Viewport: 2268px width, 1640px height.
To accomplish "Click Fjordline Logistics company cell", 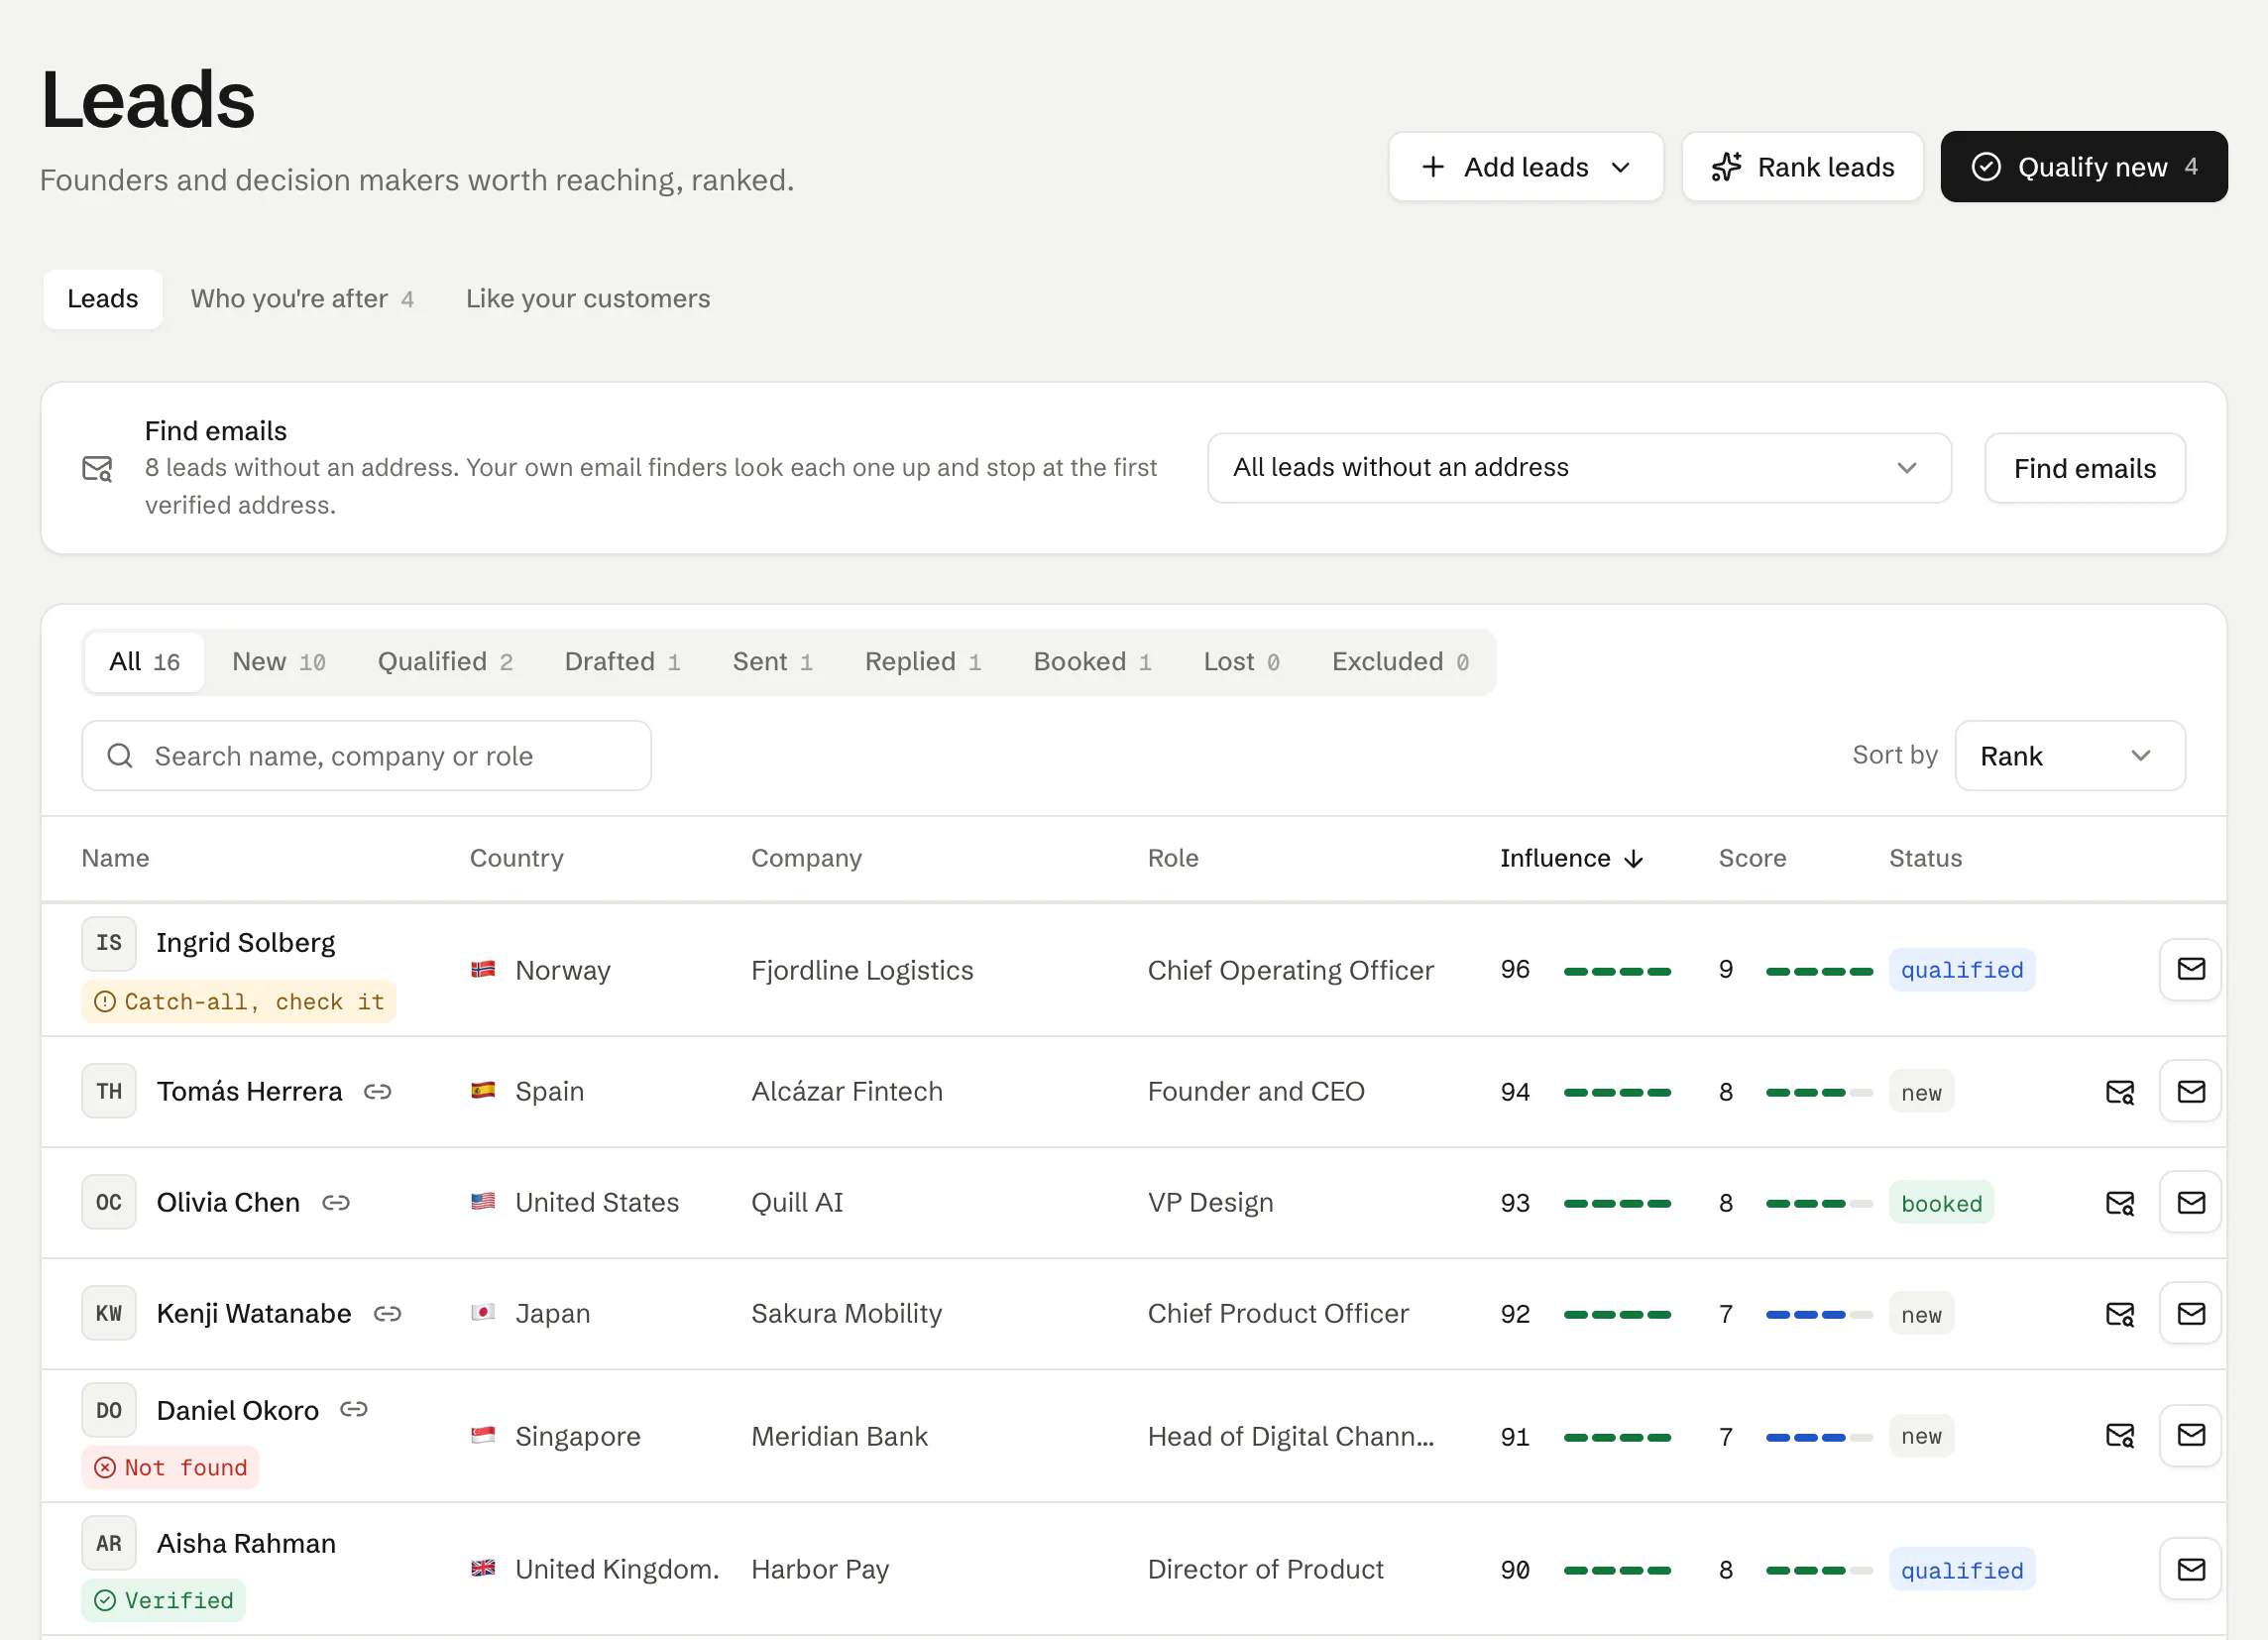I will [862, 970].
